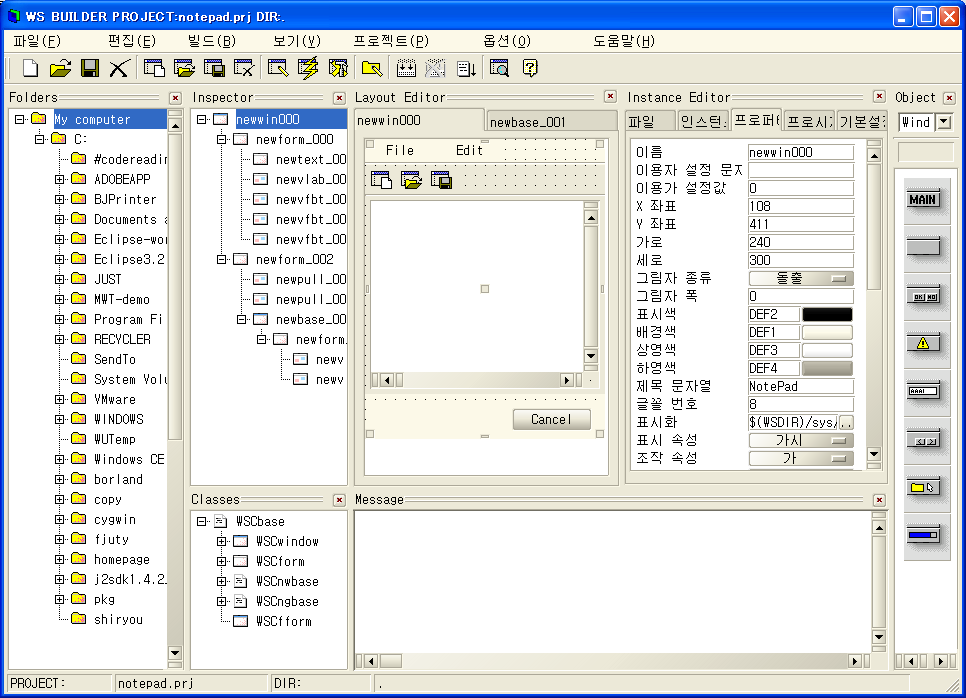The image size is (966, 698).
Task: Click the crossed tools toolbar icon
Action: (x=119, y=68)
